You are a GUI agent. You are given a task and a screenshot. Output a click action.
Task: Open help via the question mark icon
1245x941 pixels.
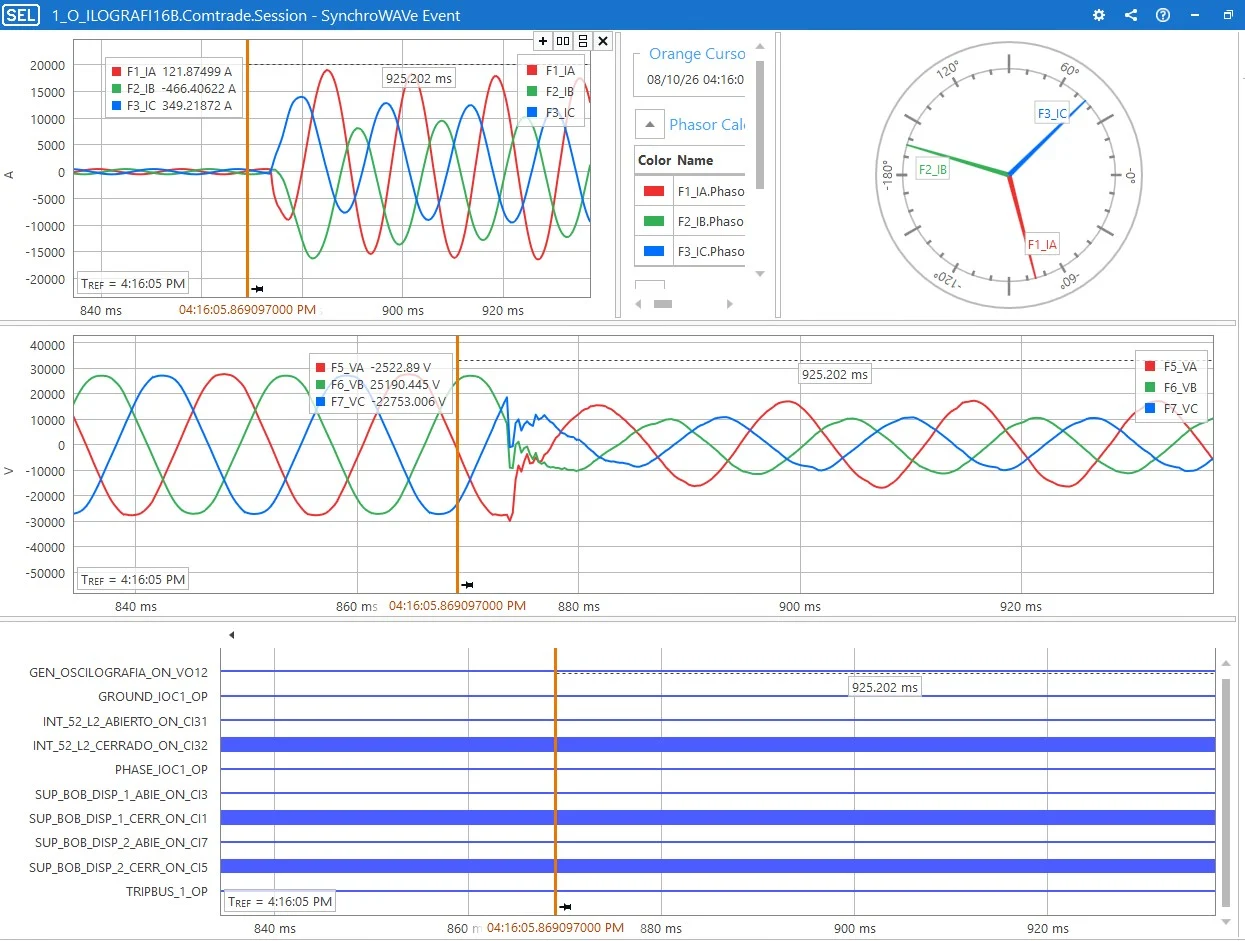(x=1163, y=15)
